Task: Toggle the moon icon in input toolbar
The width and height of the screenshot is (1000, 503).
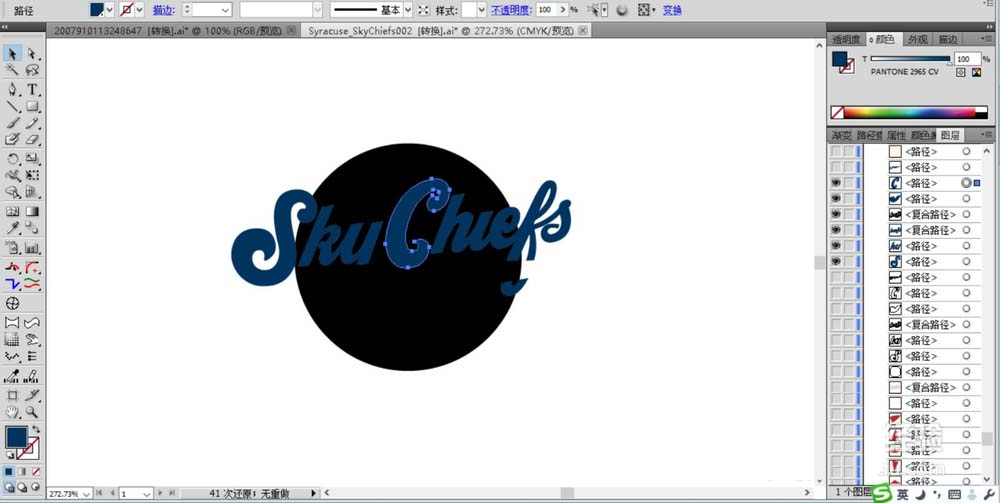Action: (x=921, y=494)
